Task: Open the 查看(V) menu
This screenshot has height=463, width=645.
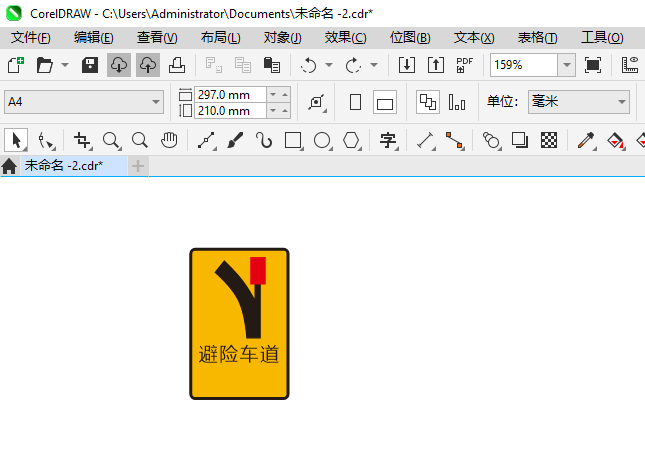Action: [157, 38]
